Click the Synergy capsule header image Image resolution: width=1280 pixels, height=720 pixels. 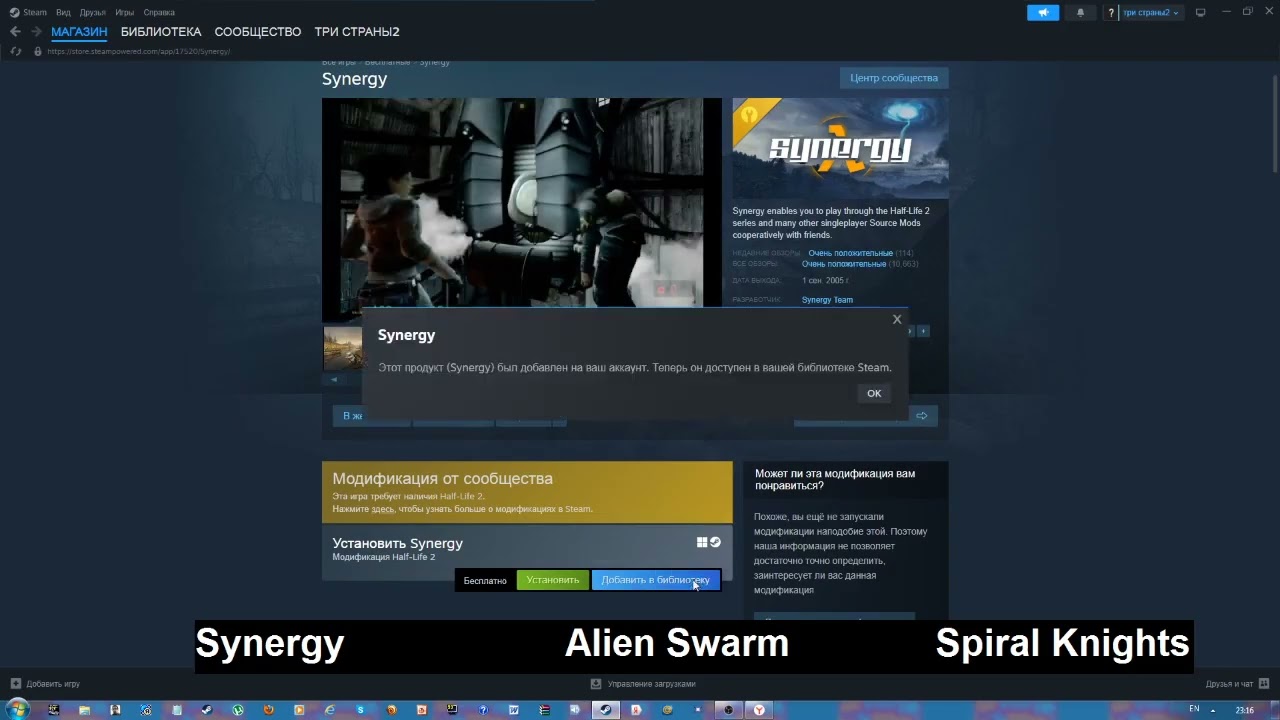840,148
